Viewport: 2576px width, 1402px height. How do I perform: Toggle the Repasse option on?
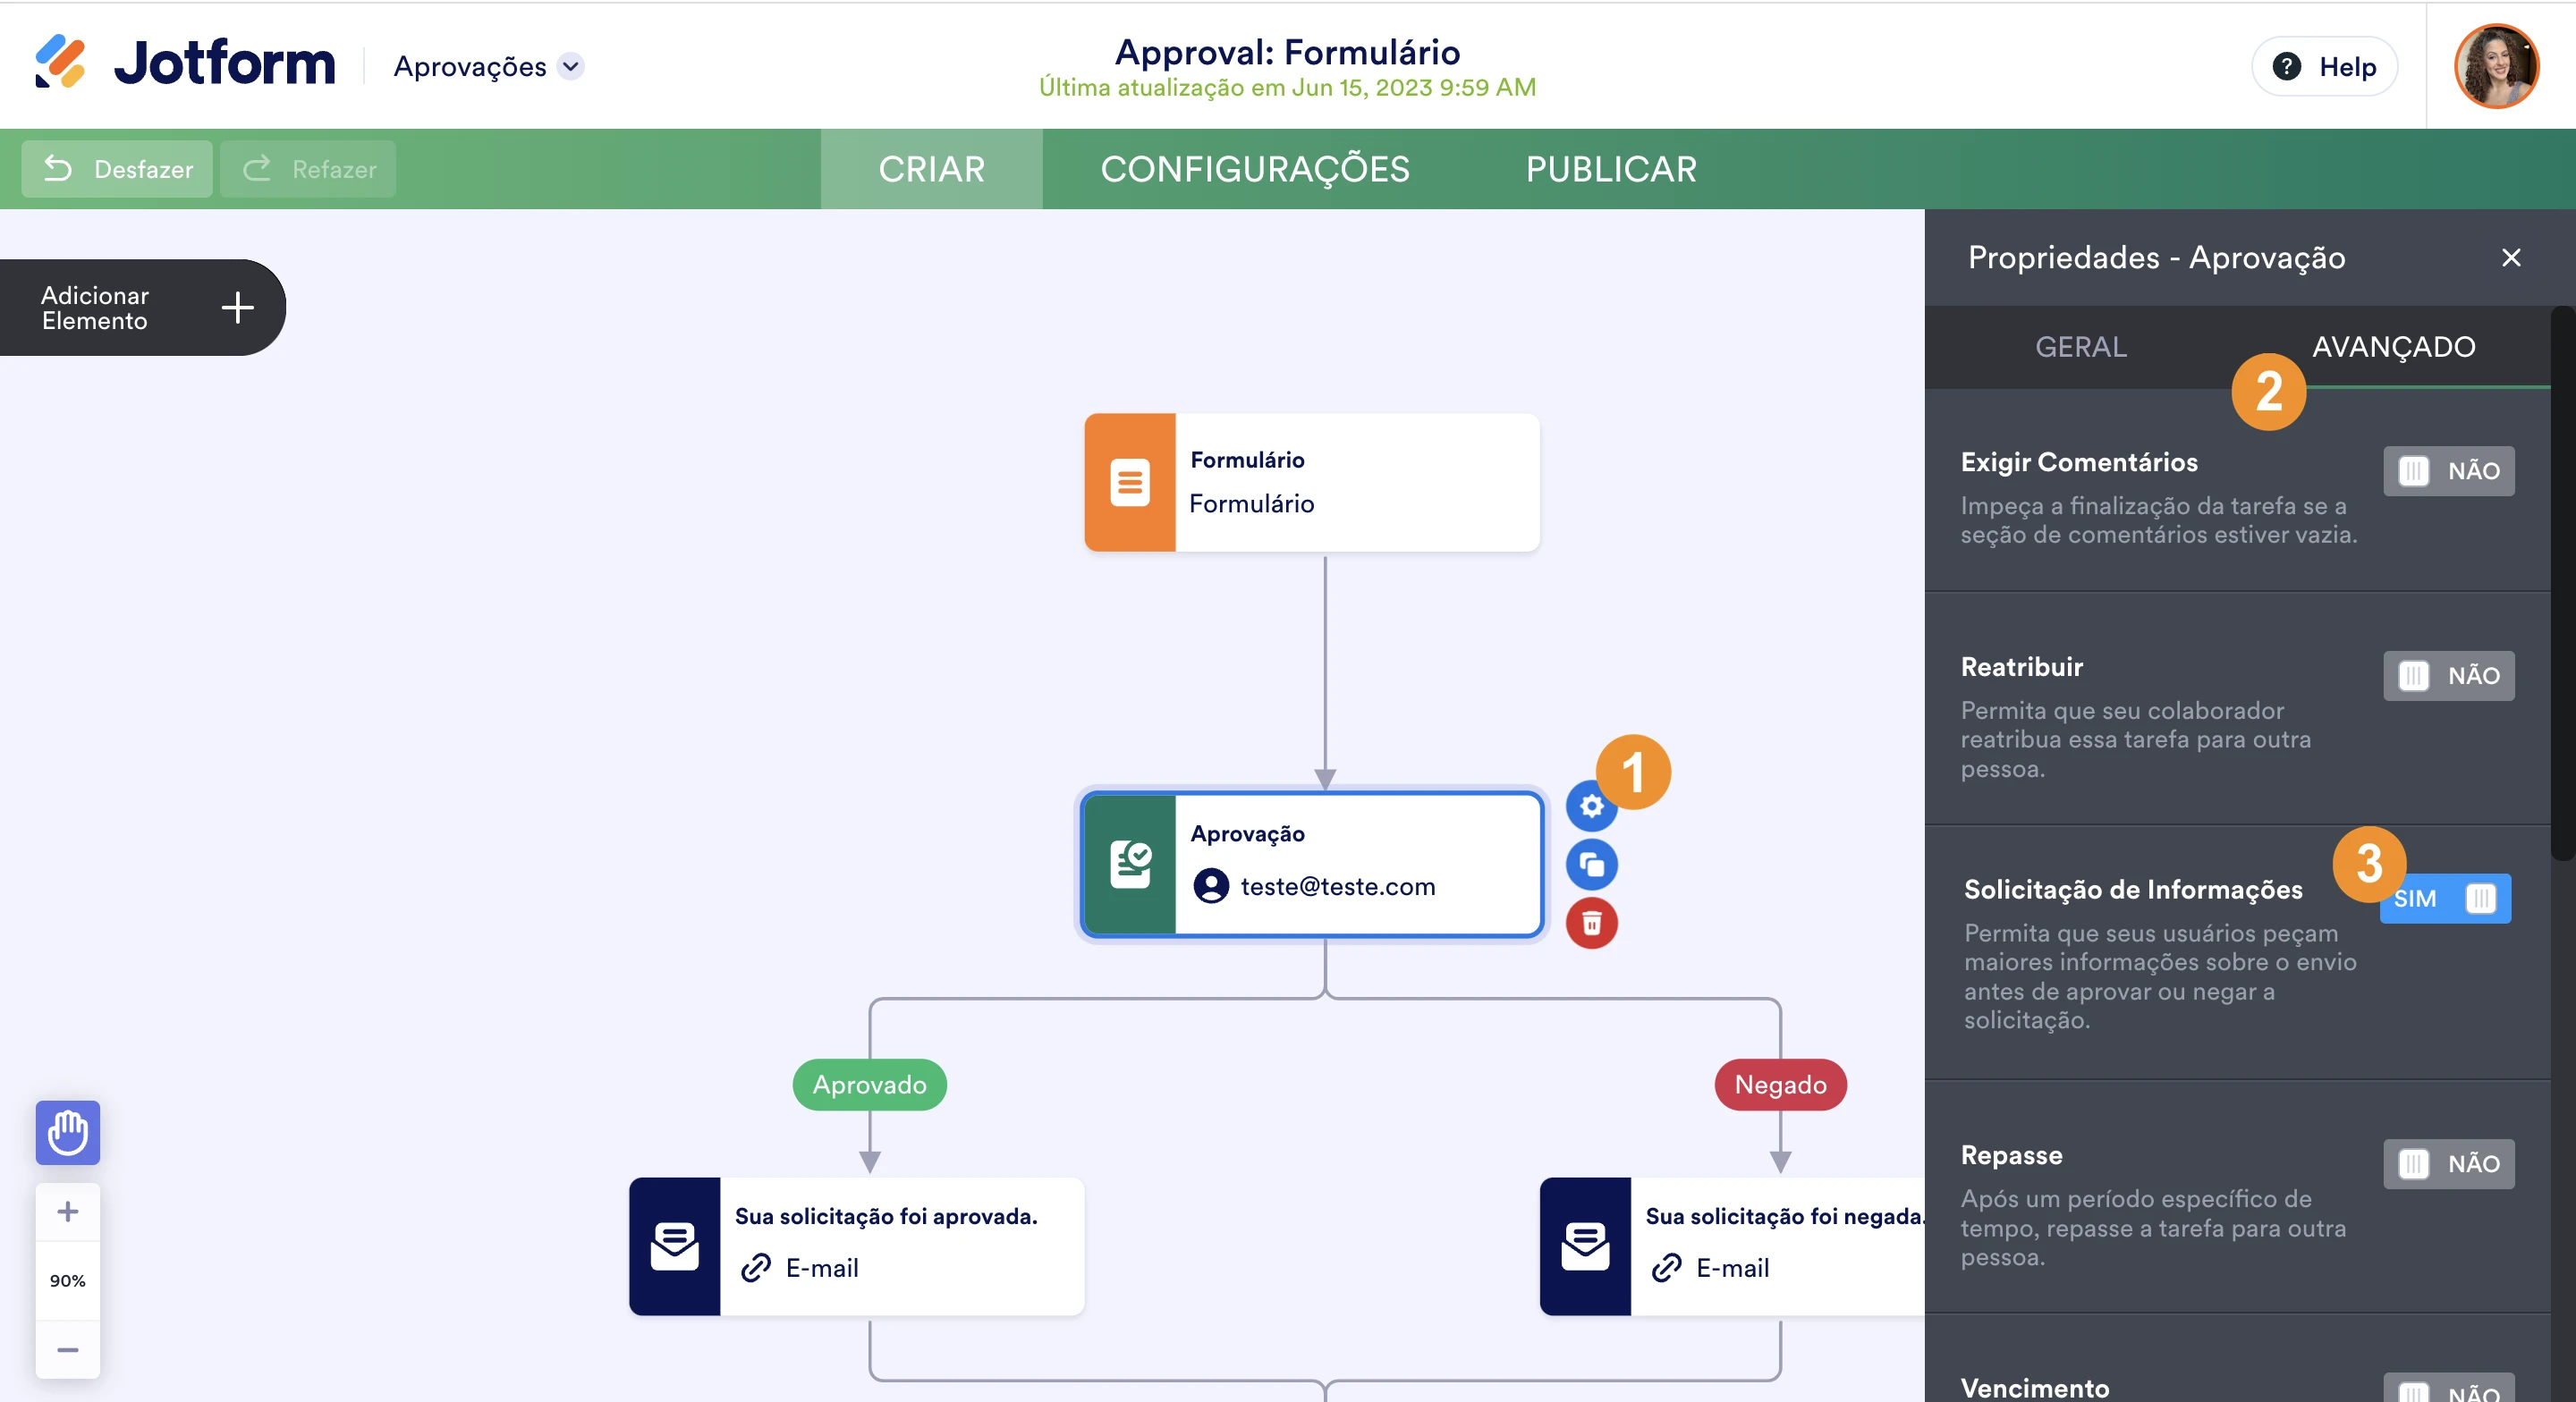(2447, 1164)
